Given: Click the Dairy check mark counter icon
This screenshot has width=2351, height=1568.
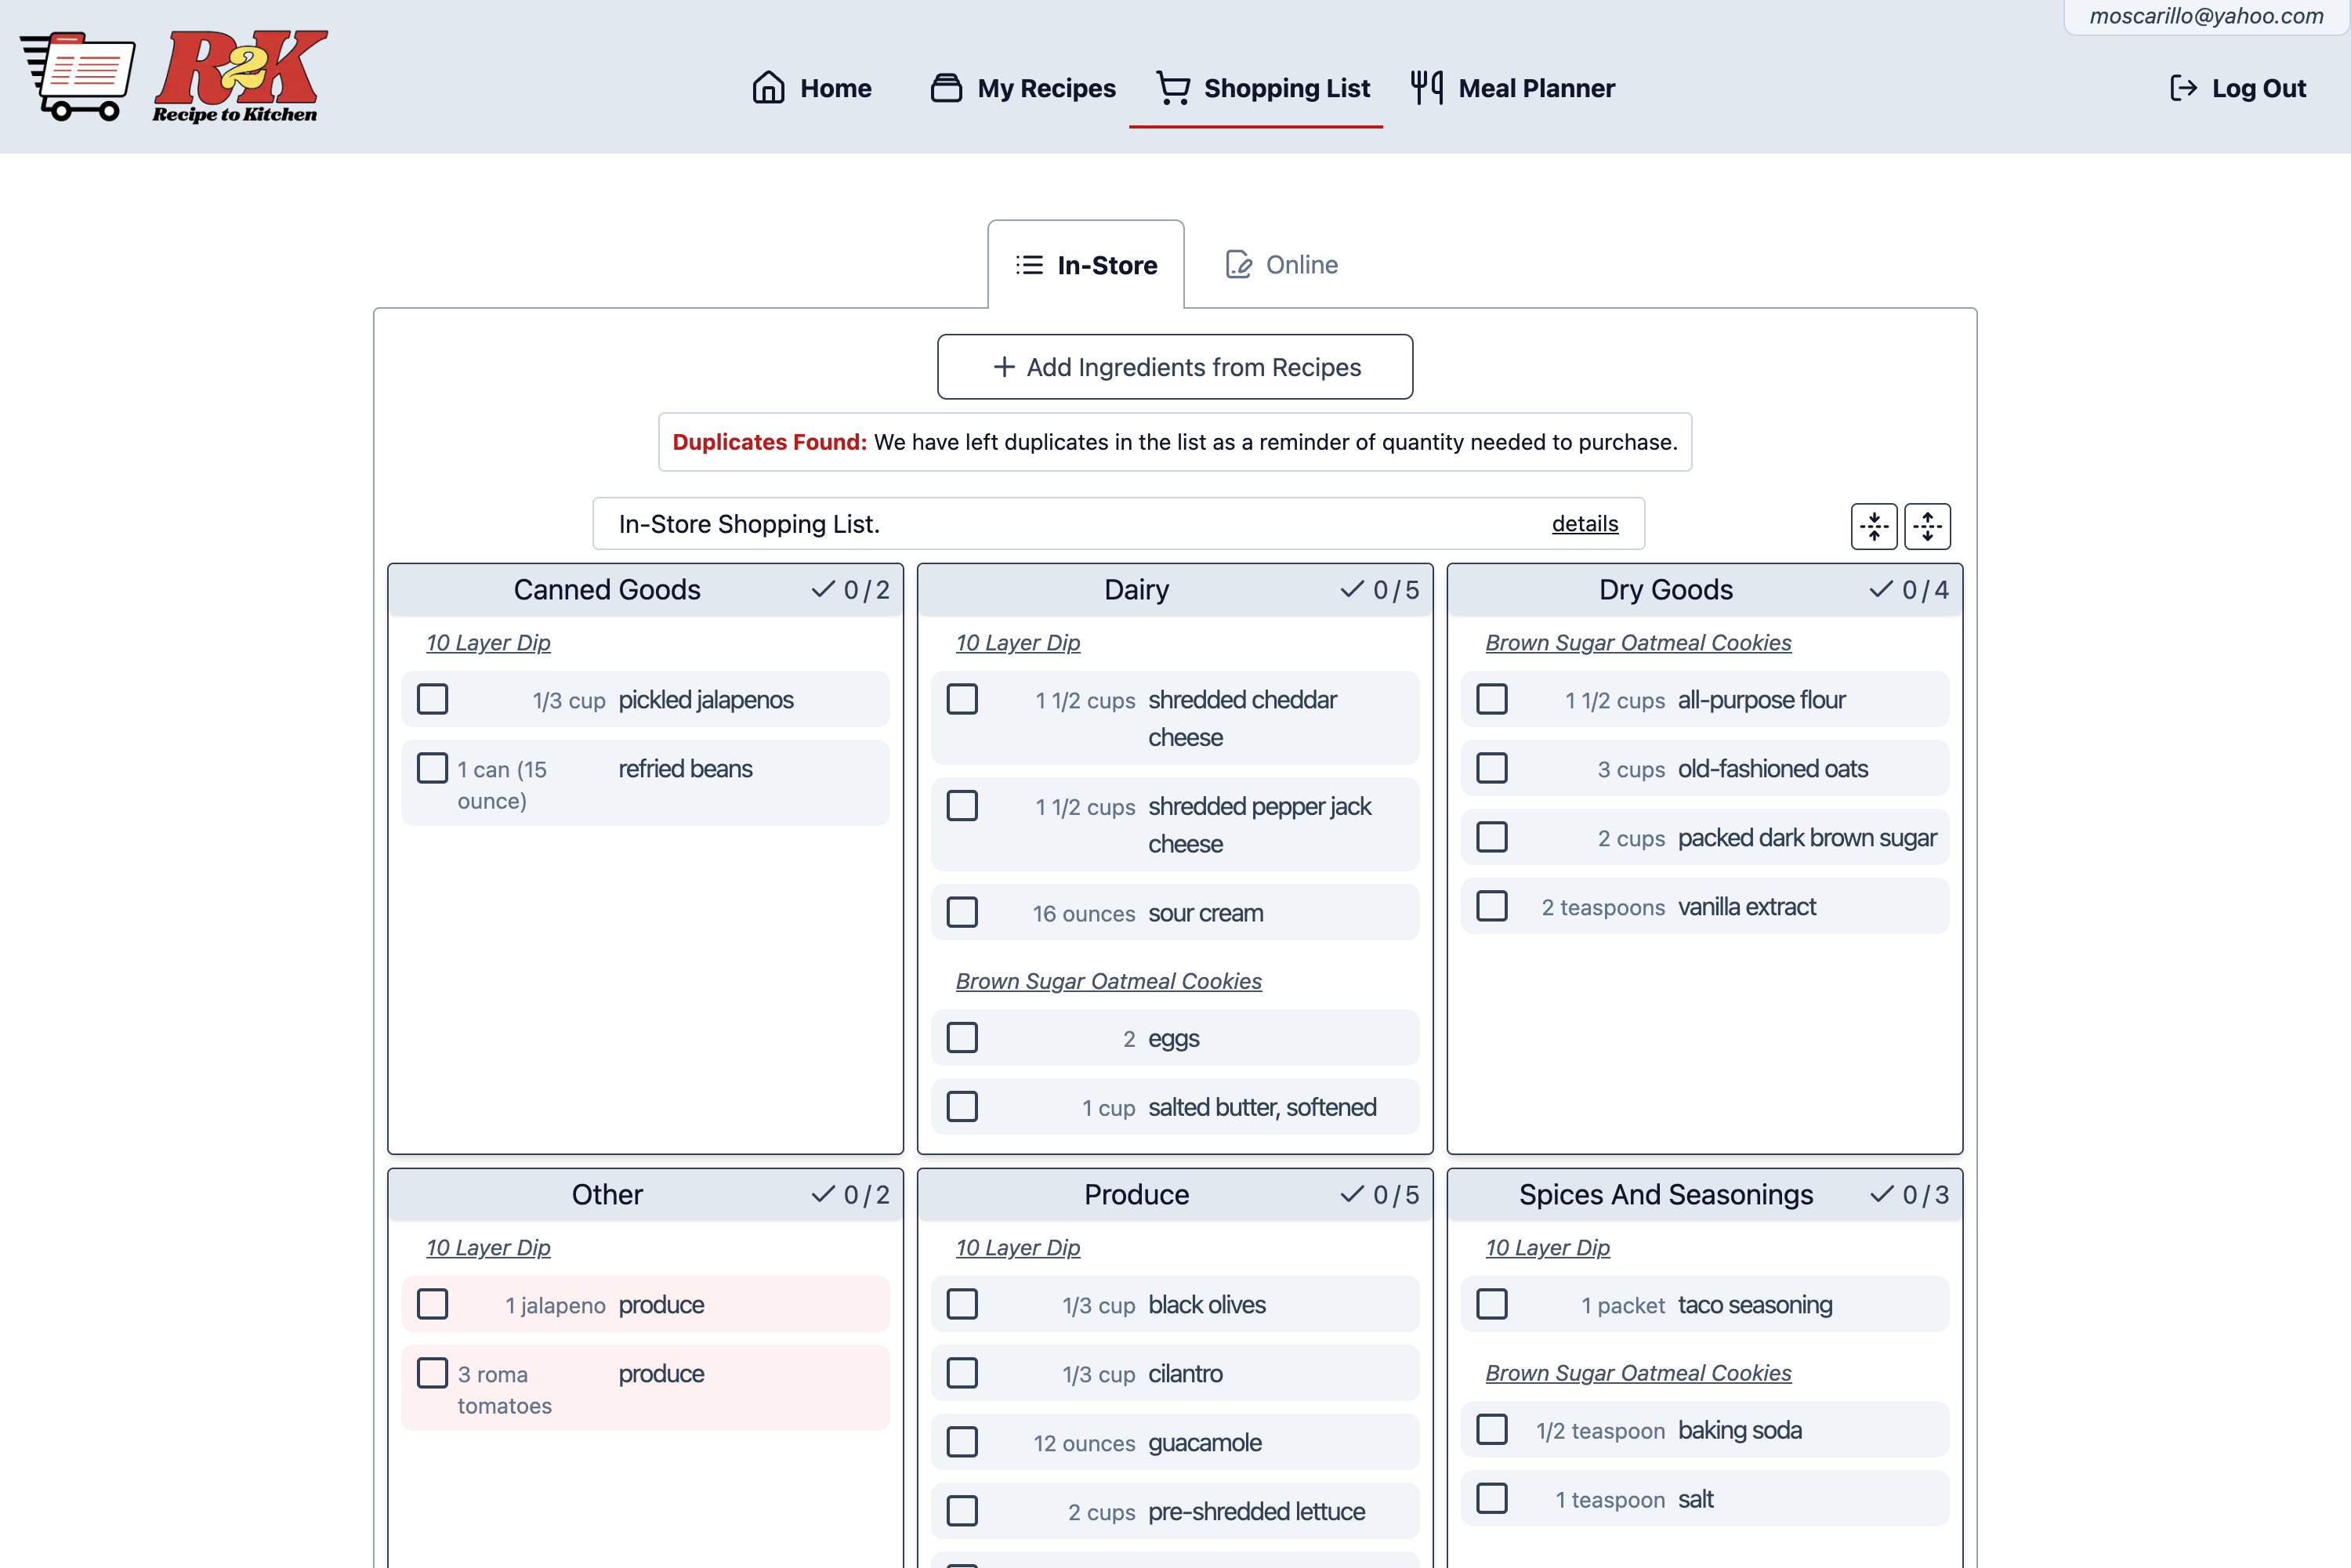Looking at the screenshot, I should (x=1352, y=590).
